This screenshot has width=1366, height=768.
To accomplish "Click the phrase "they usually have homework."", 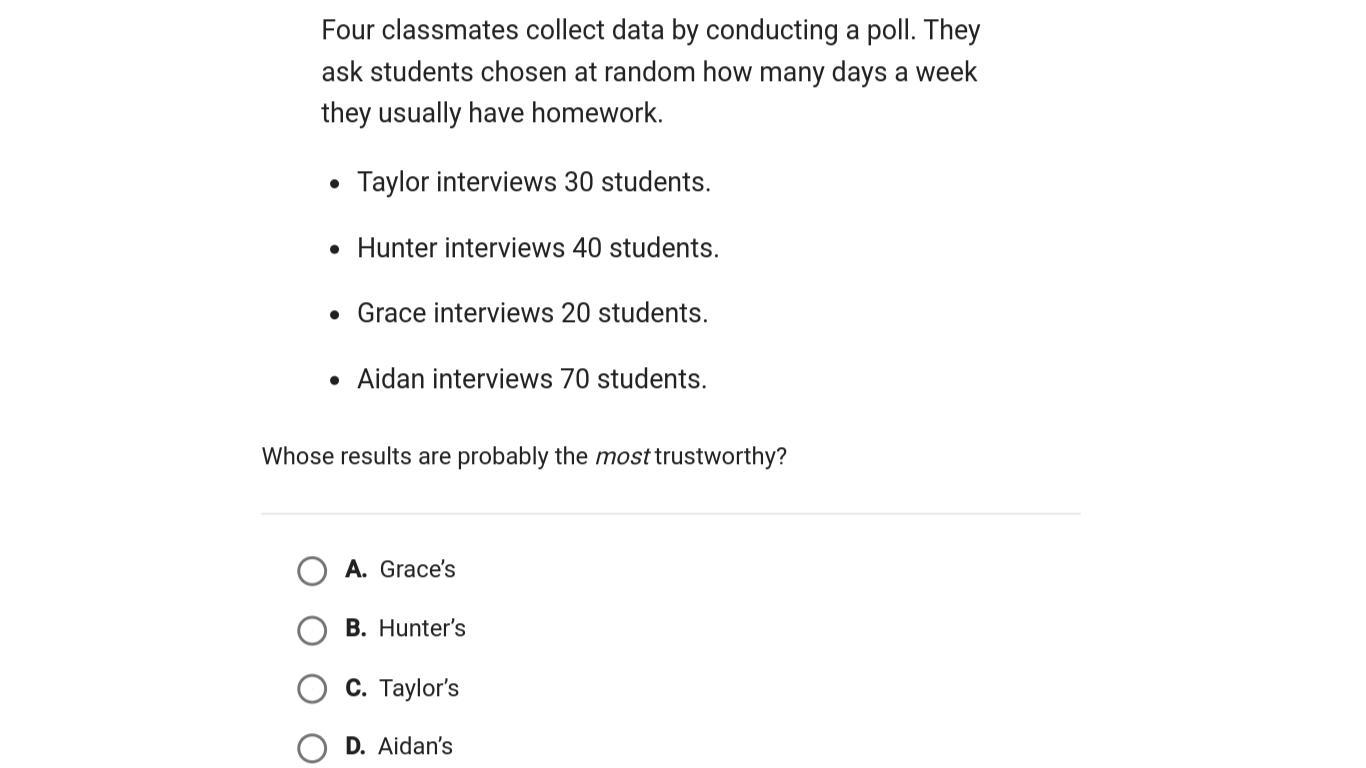I will (x=492, y=113).
